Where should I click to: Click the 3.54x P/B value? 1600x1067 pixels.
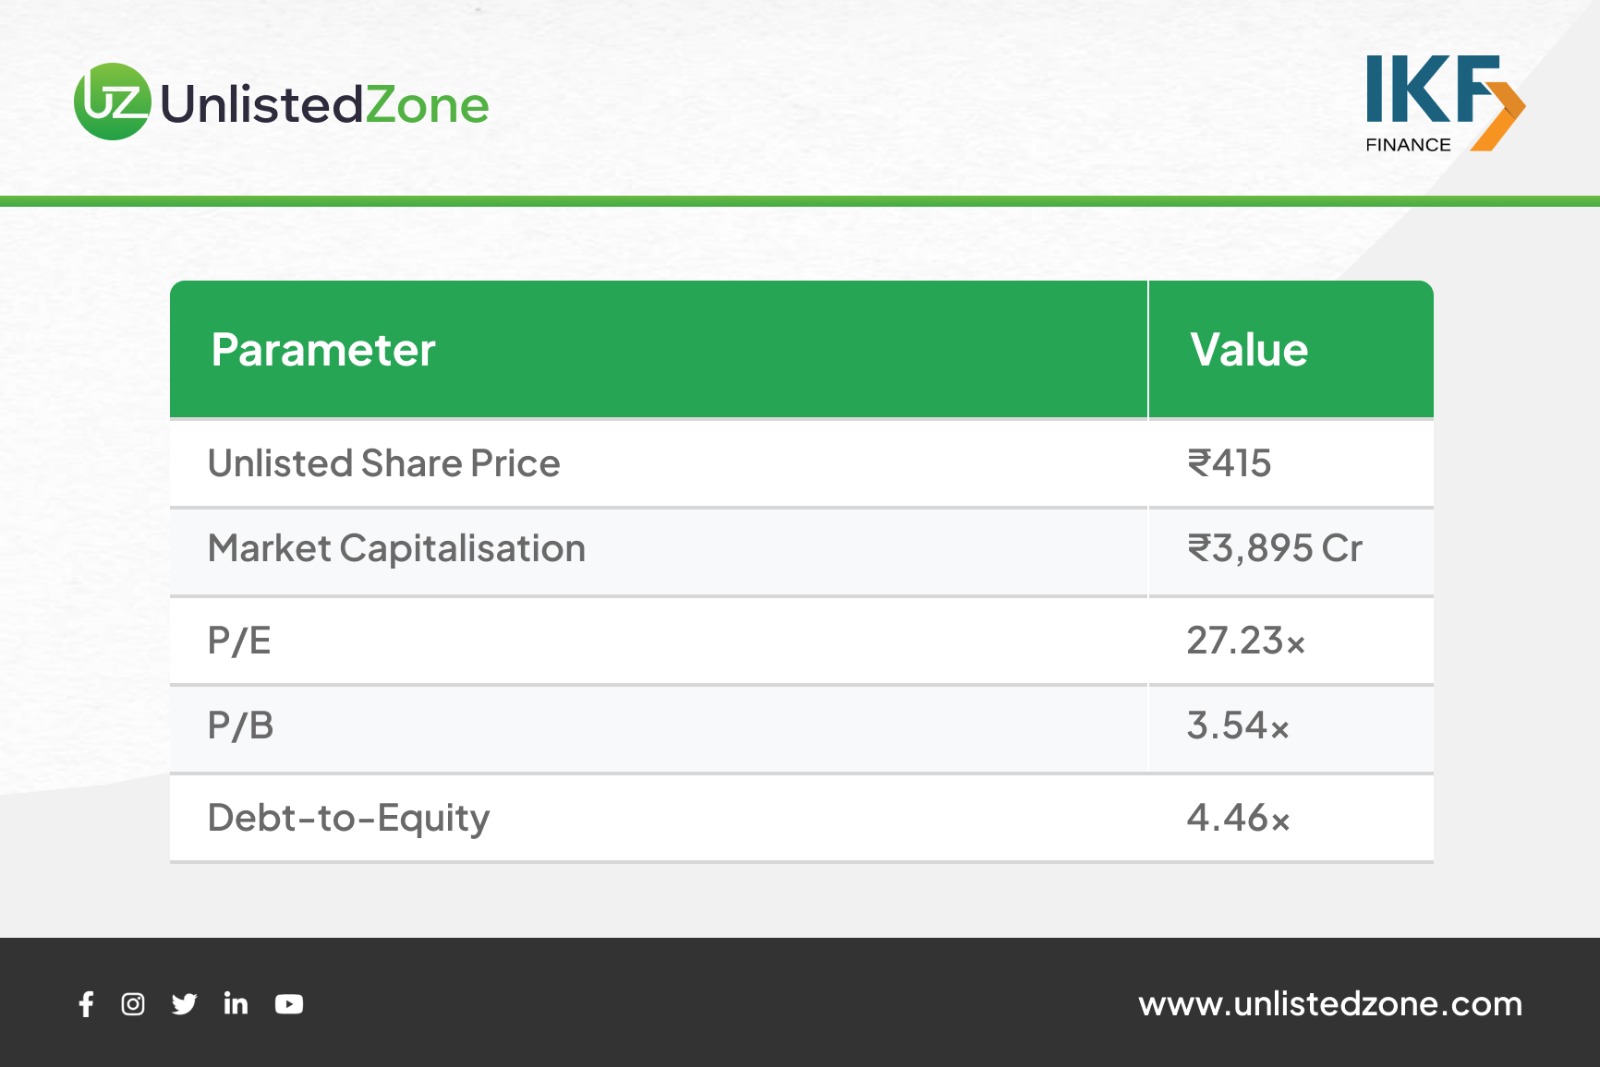pos(1238,726)
